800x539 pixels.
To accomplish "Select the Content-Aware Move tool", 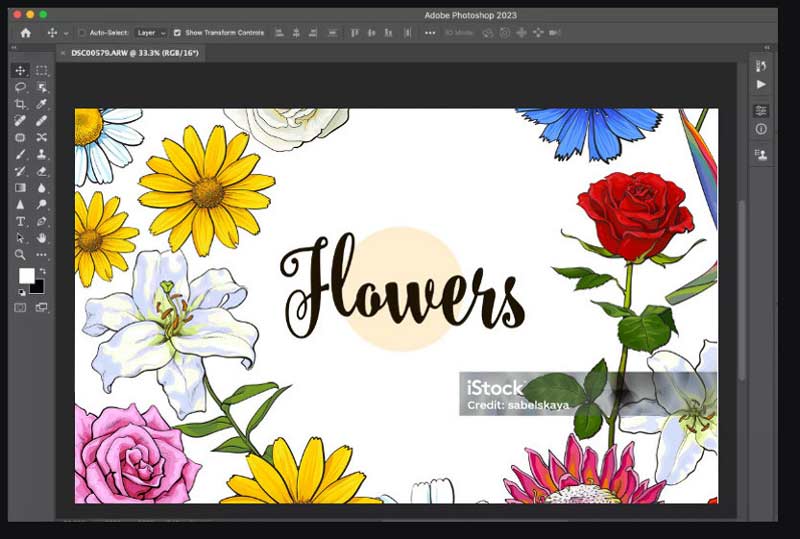I will [42, 137].
